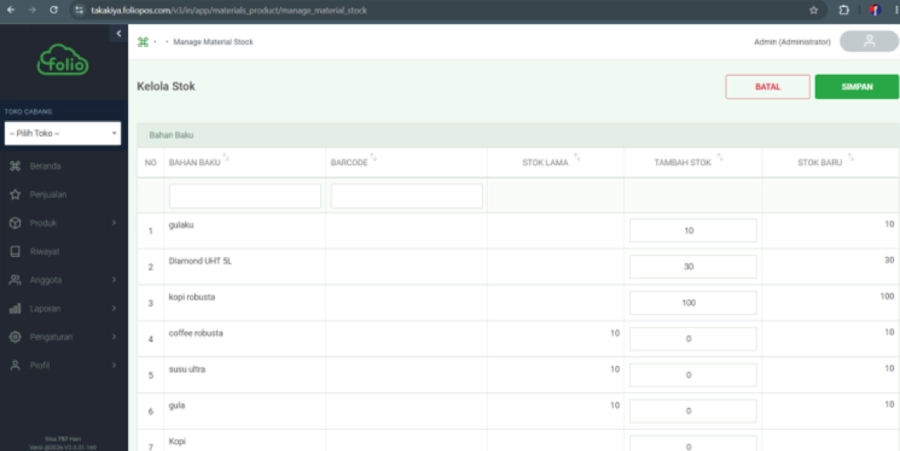Open Riwayat from the sidebar
Screen dimensions: 900x451
point(45,251)
